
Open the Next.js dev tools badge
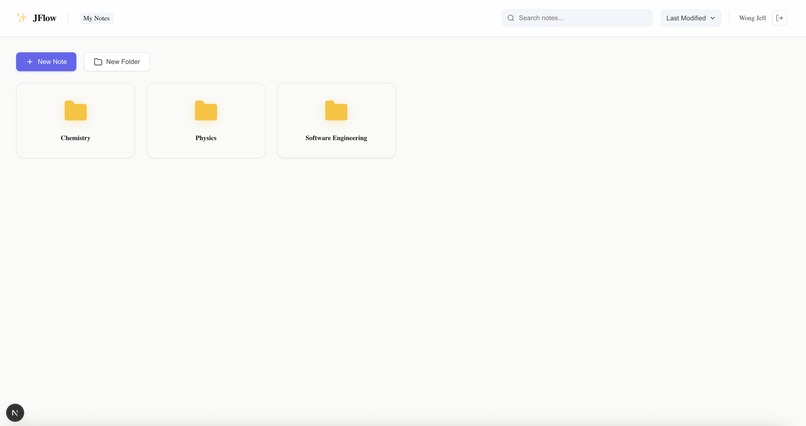click(x=15, y=413)
